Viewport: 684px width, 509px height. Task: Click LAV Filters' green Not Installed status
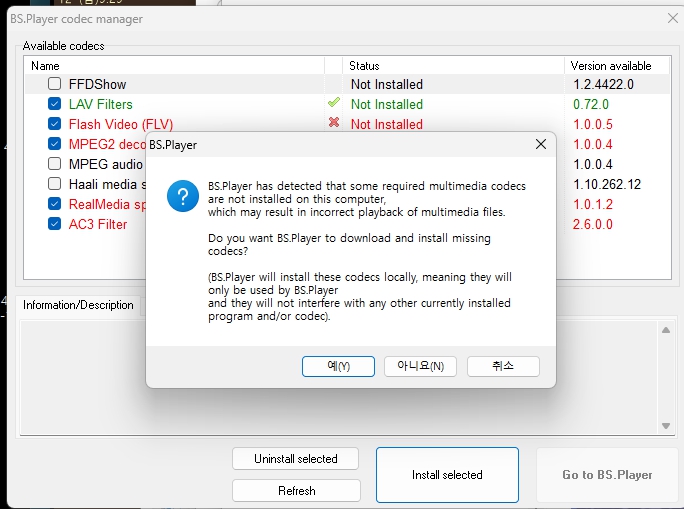click(x=387, y=104)
